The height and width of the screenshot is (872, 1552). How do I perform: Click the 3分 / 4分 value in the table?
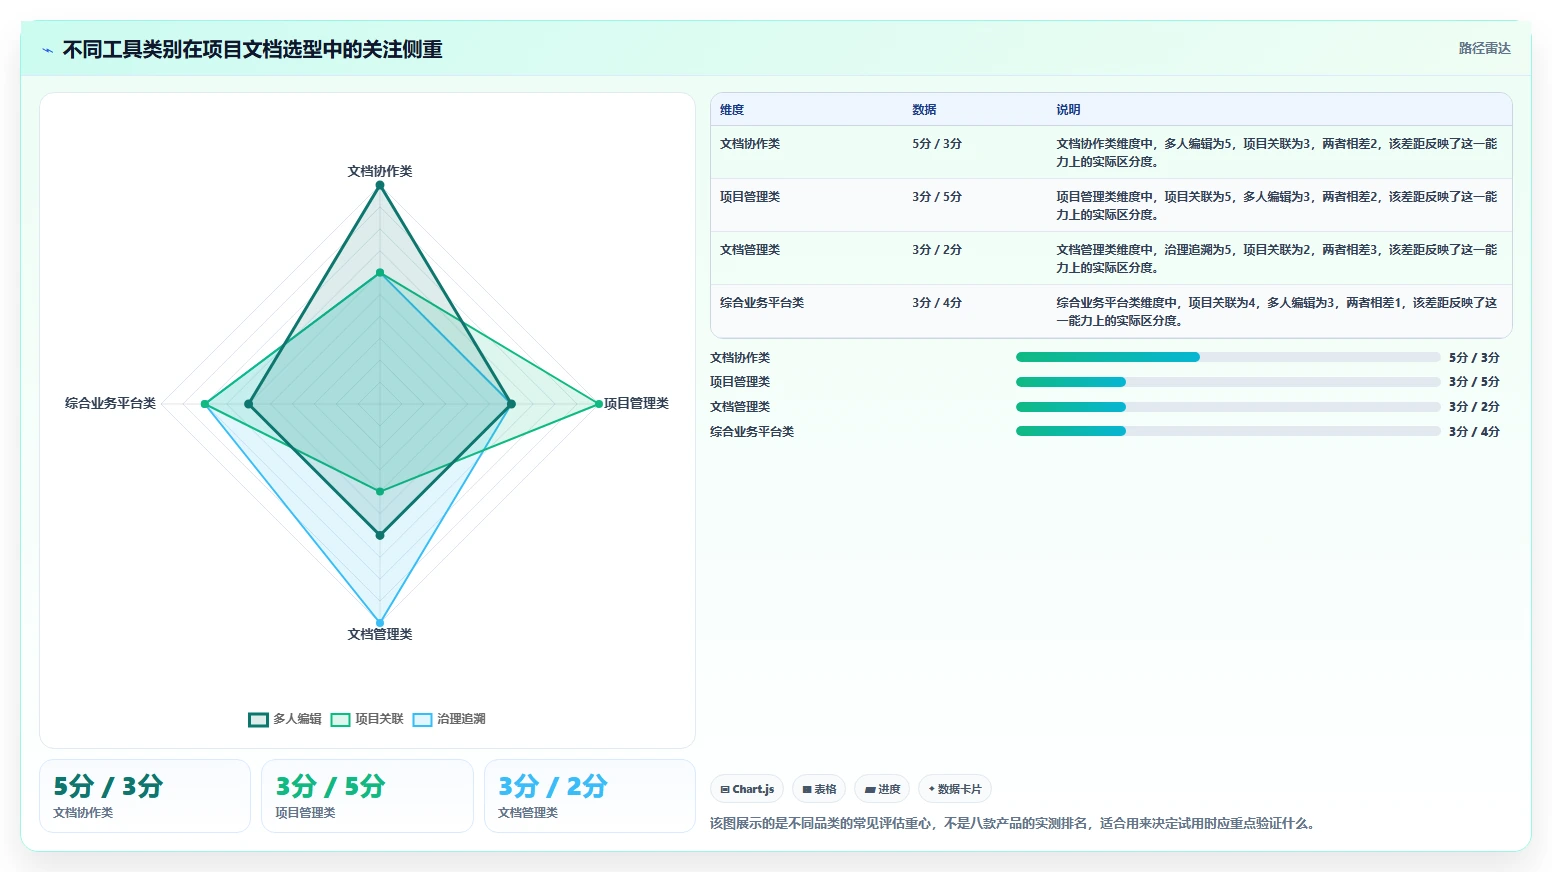tap(937, 303)
